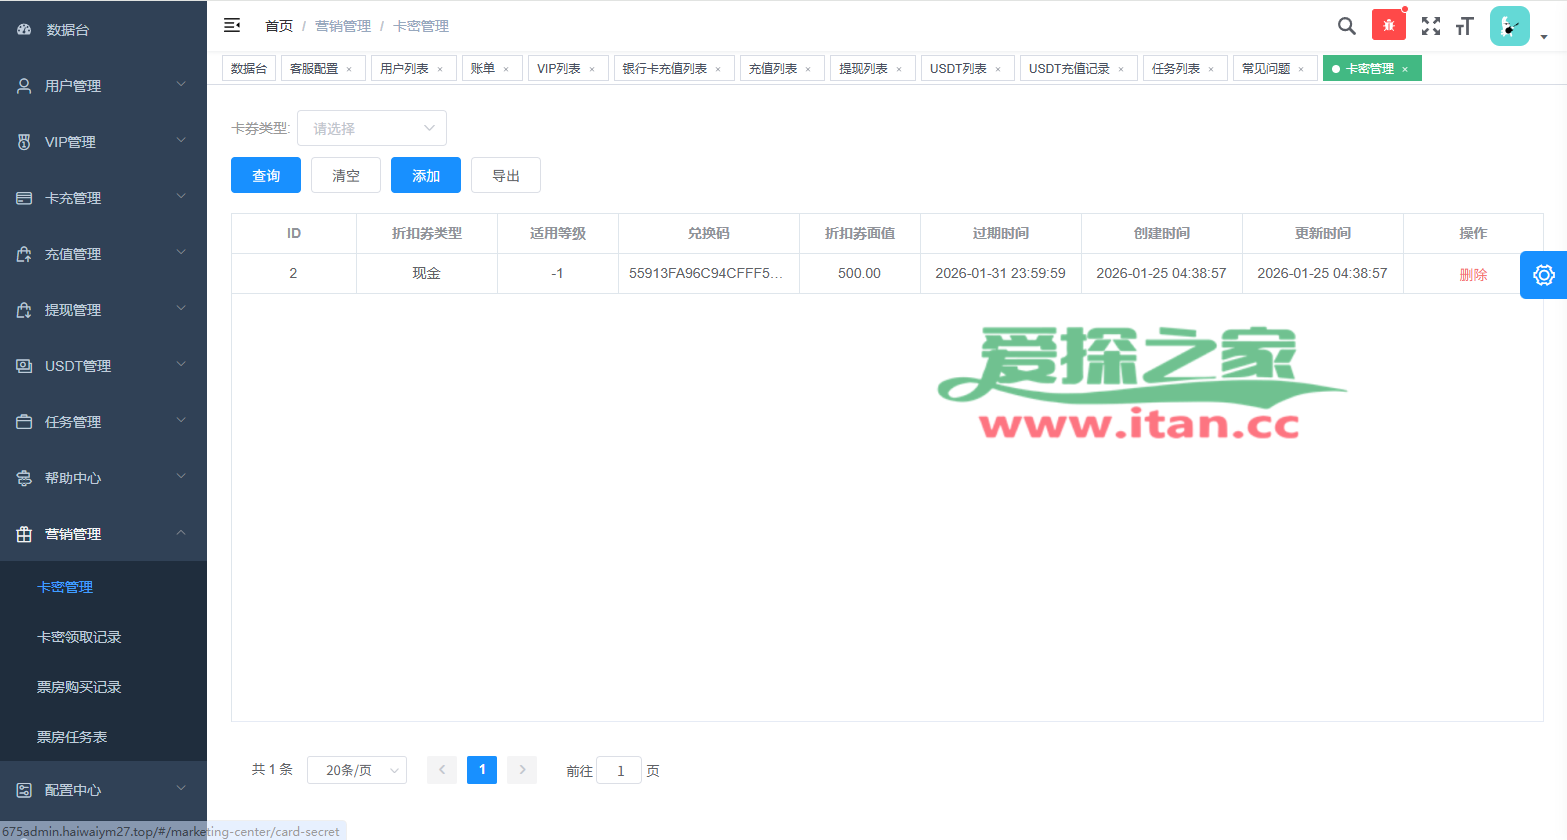The image size is (1567, 840).
Task: Click the 添加 button
Action: click(x=425, y=175)
